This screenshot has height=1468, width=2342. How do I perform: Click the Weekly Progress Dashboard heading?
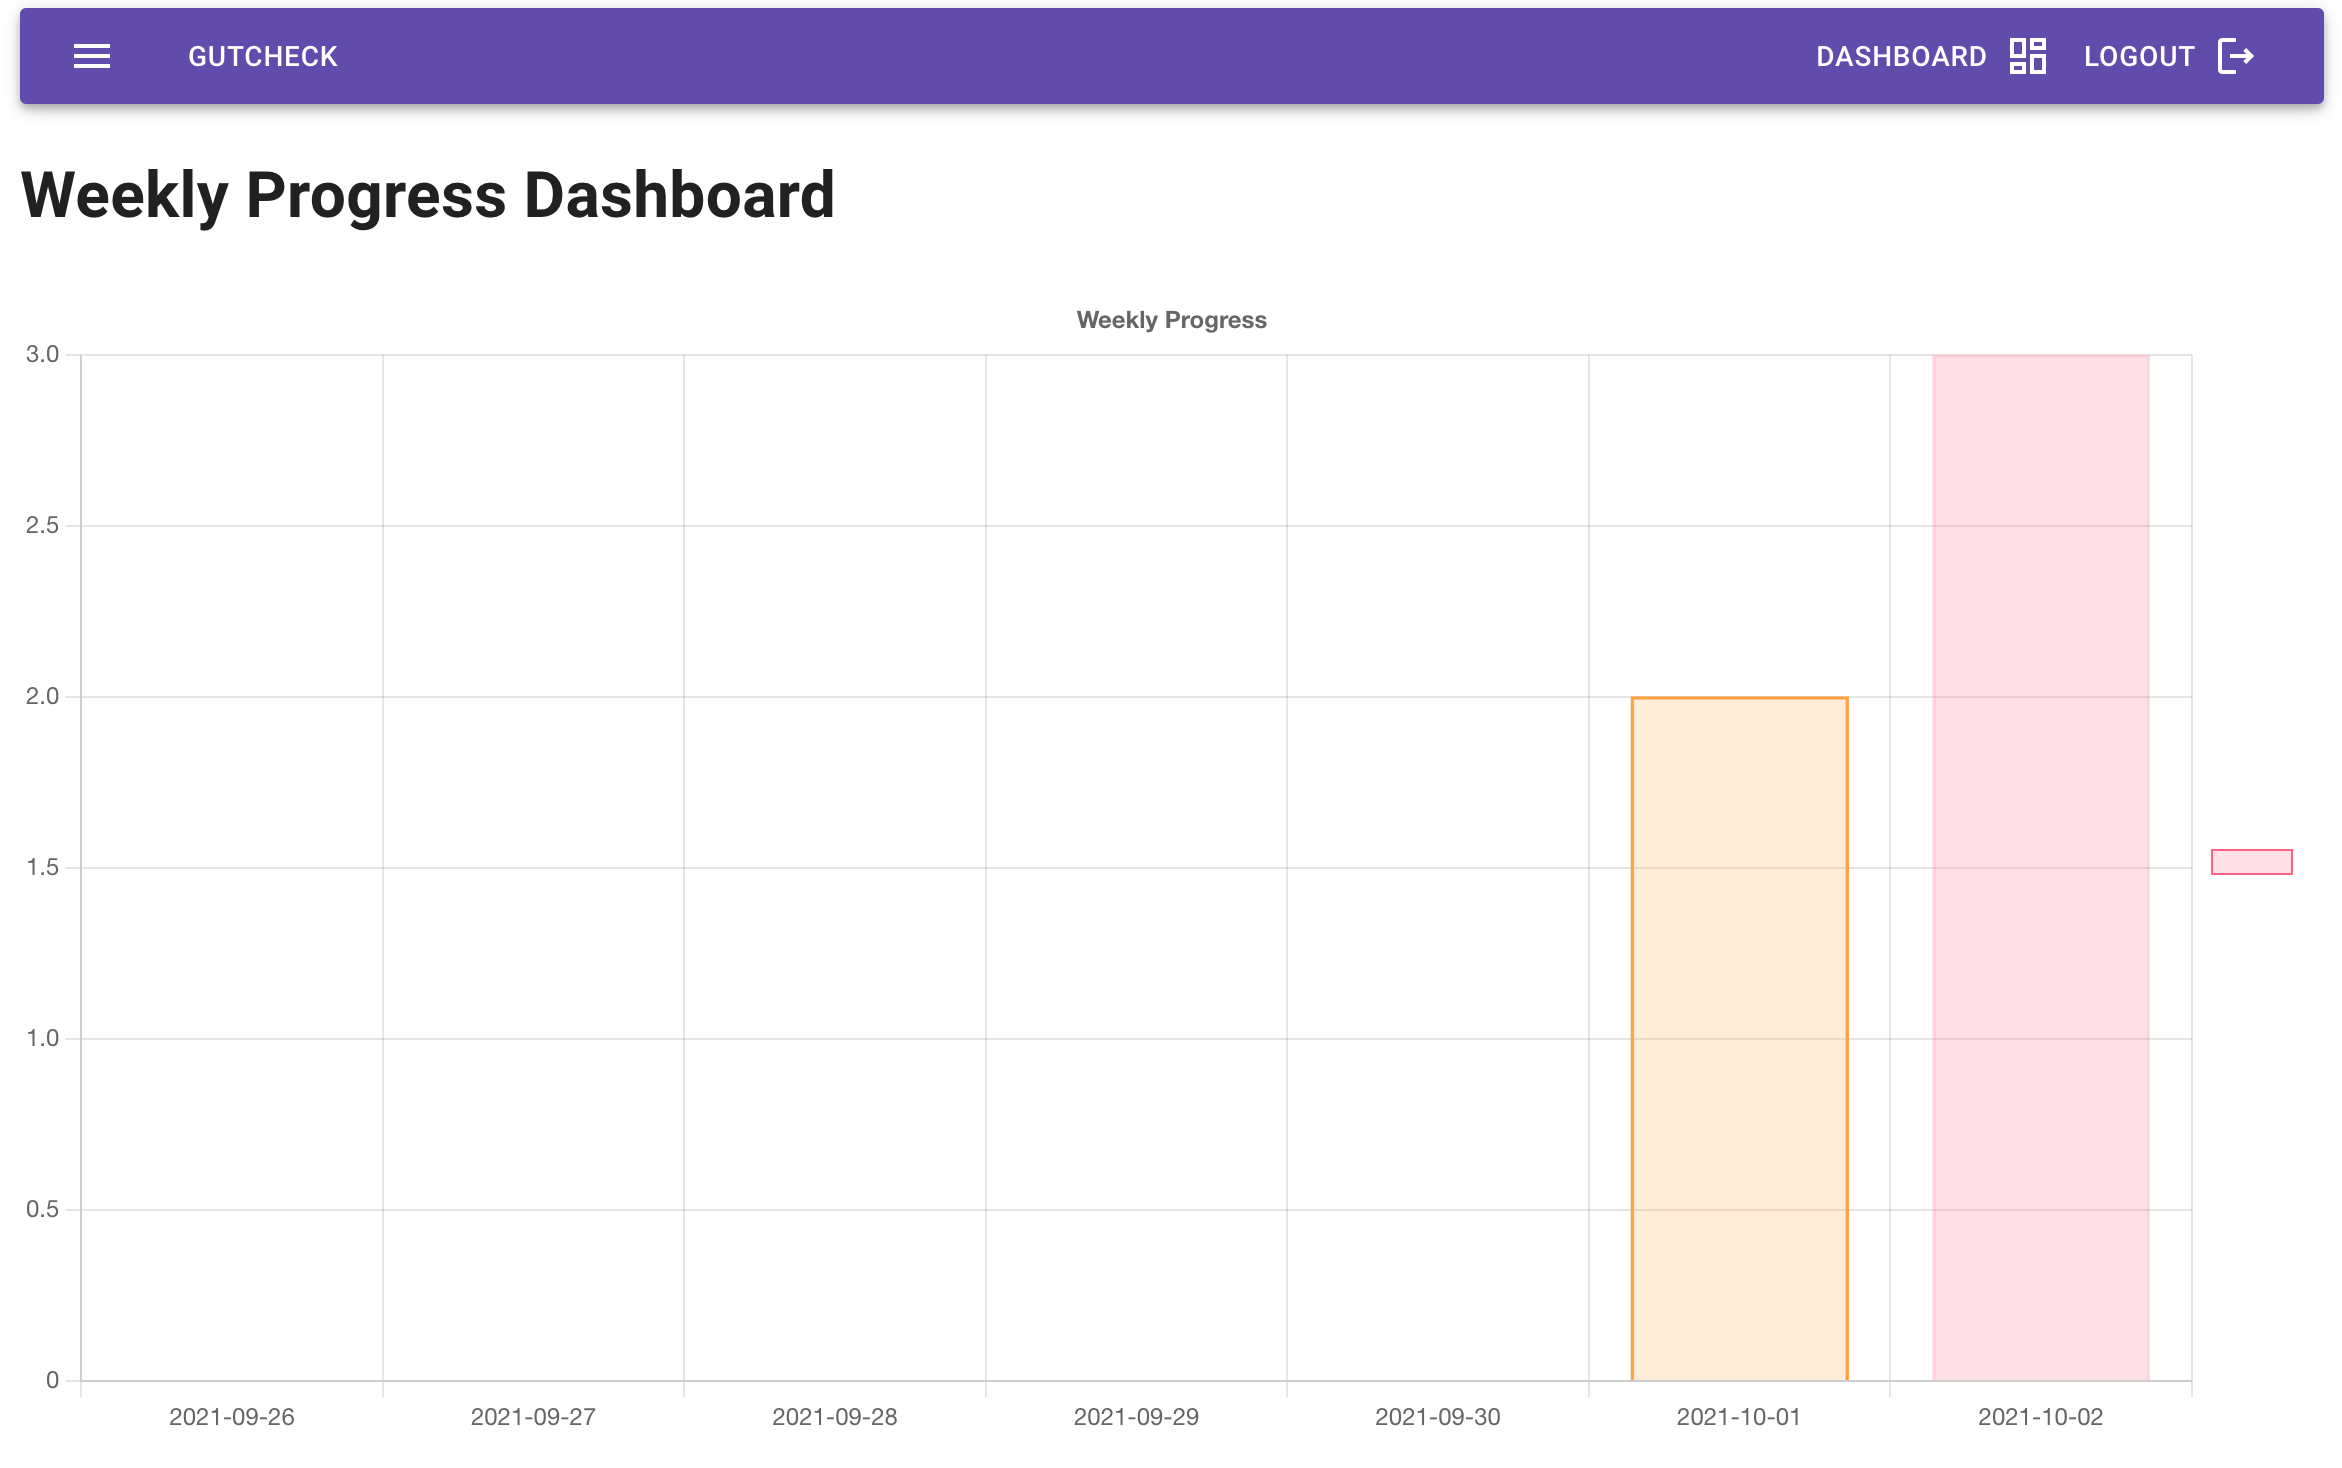click(428, 195)
